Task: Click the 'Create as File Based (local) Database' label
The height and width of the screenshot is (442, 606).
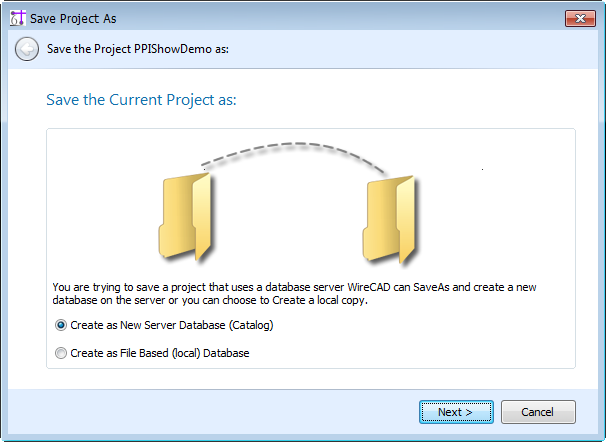Action: coord(160,353)
